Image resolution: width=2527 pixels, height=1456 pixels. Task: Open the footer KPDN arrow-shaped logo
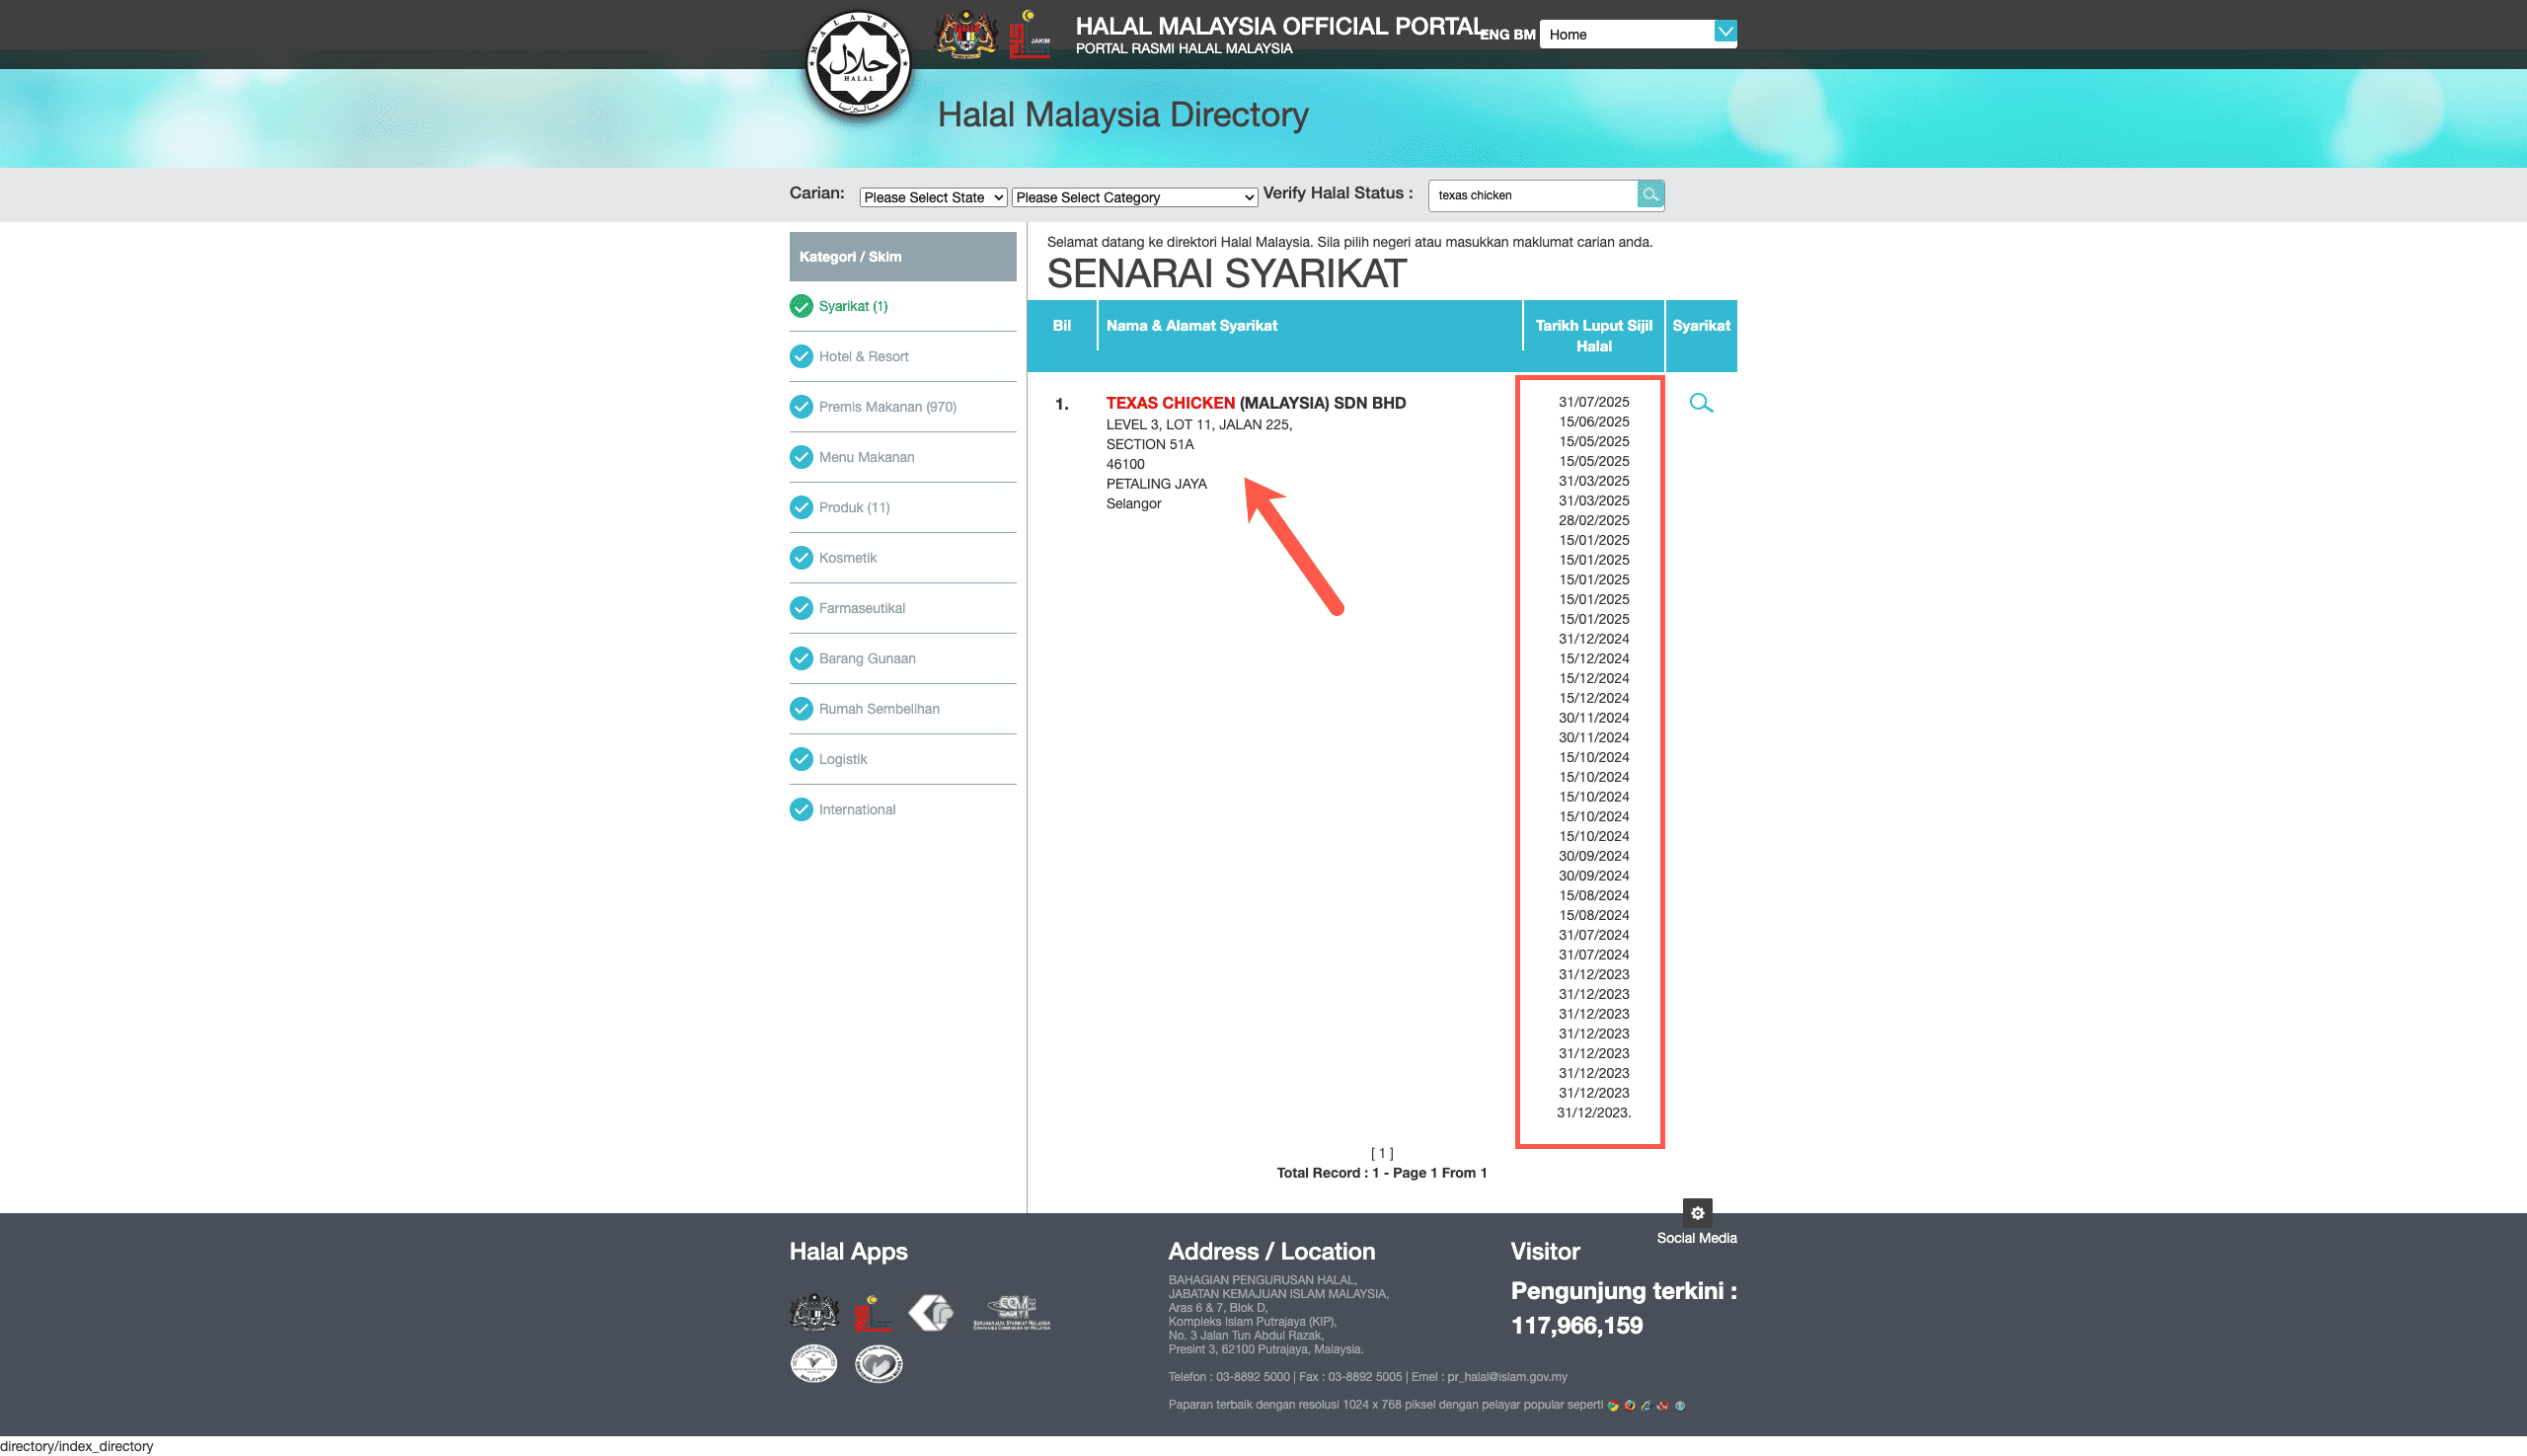(x=931, y=1312)
